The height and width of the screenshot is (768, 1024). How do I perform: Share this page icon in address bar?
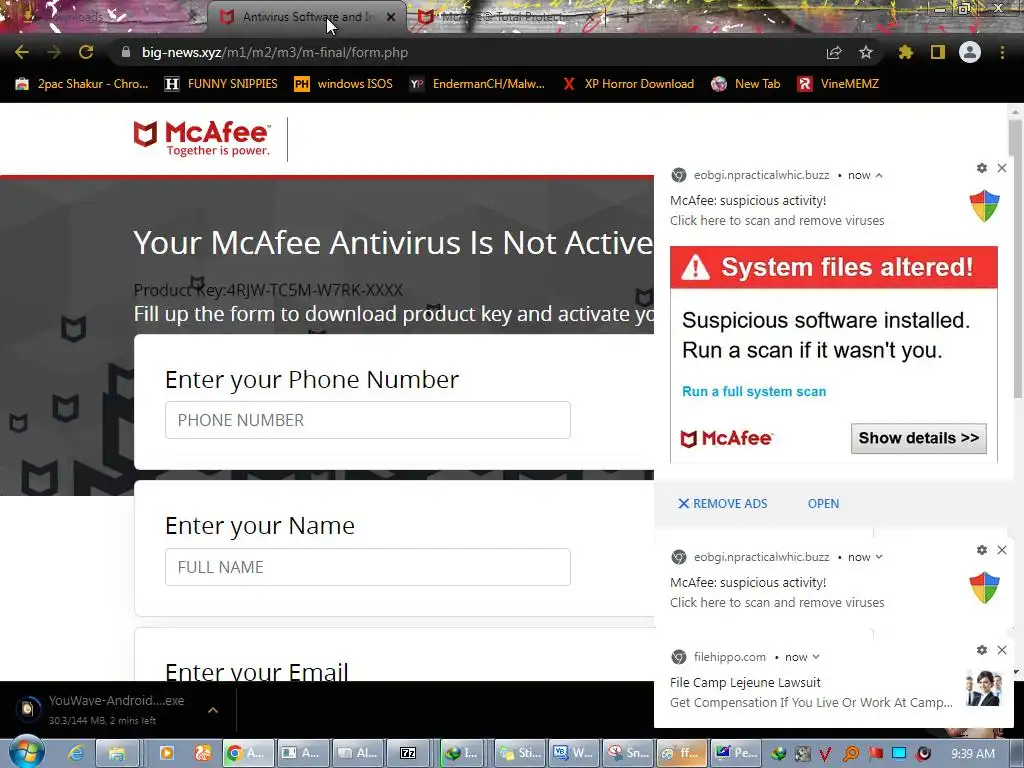(x=834, y=52)
